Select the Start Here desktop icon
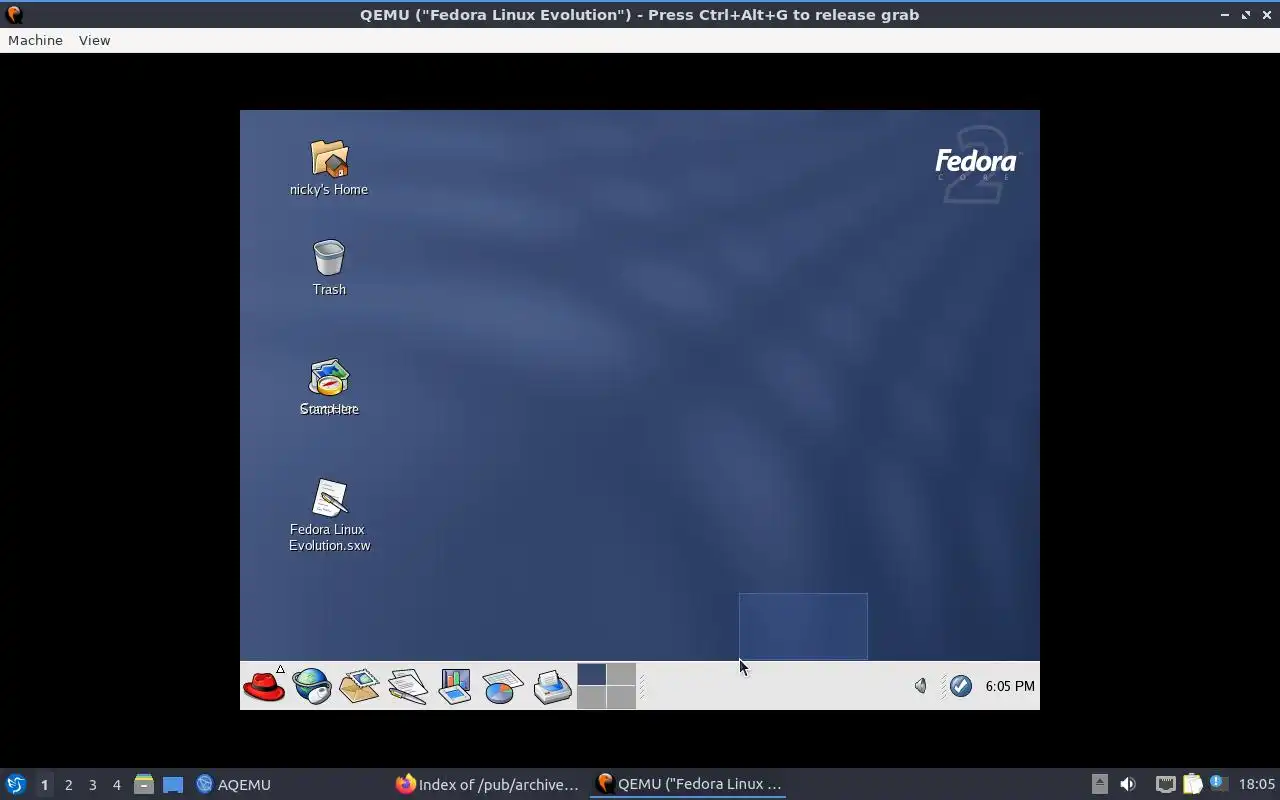The image size is (1280, 800). (329, 388)
